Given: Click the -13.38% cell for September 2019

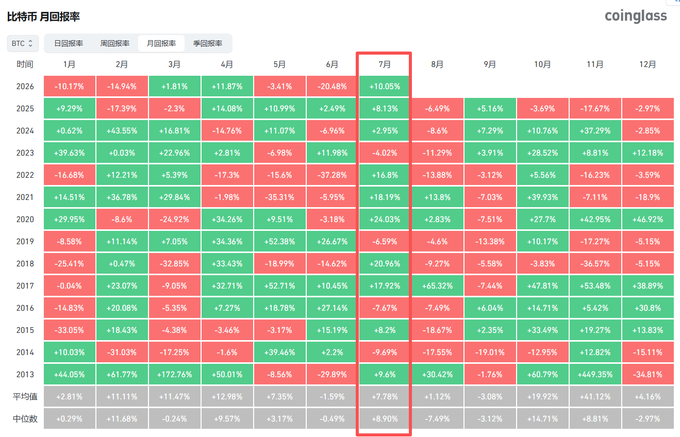Looking at the screenshot, I should 490,241.
